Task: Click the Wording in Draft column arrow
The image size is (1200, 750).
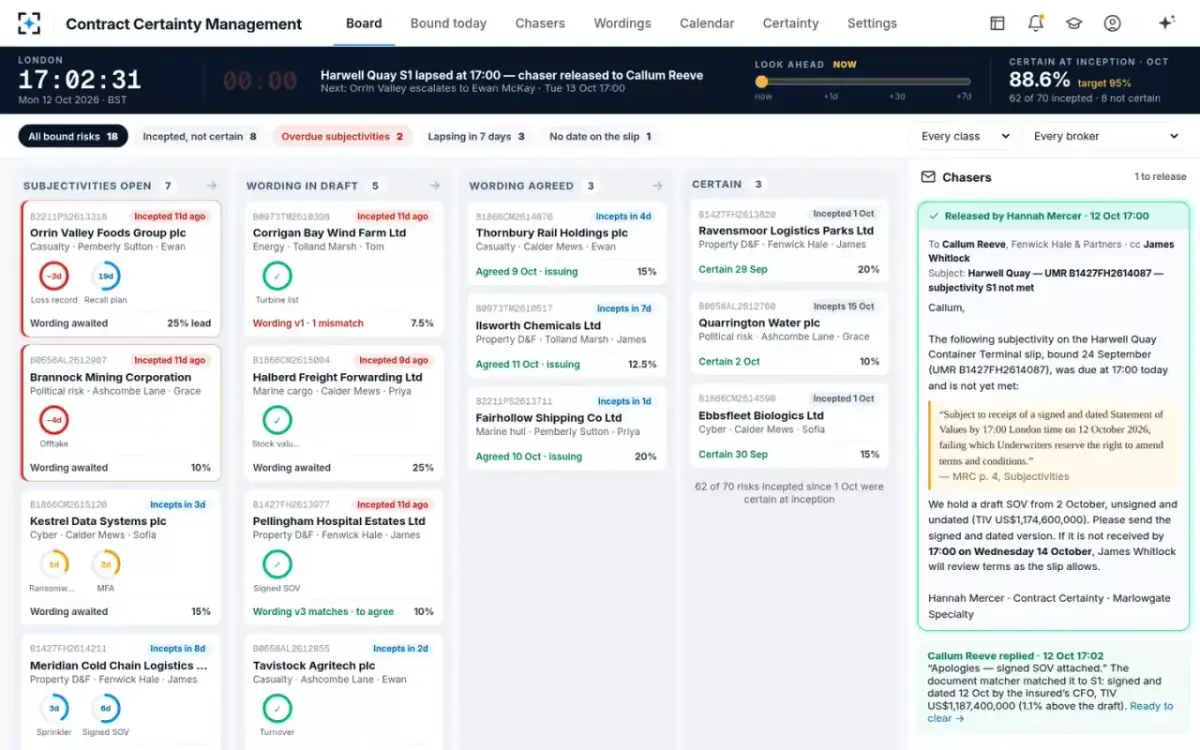Action: coord(434,185)
